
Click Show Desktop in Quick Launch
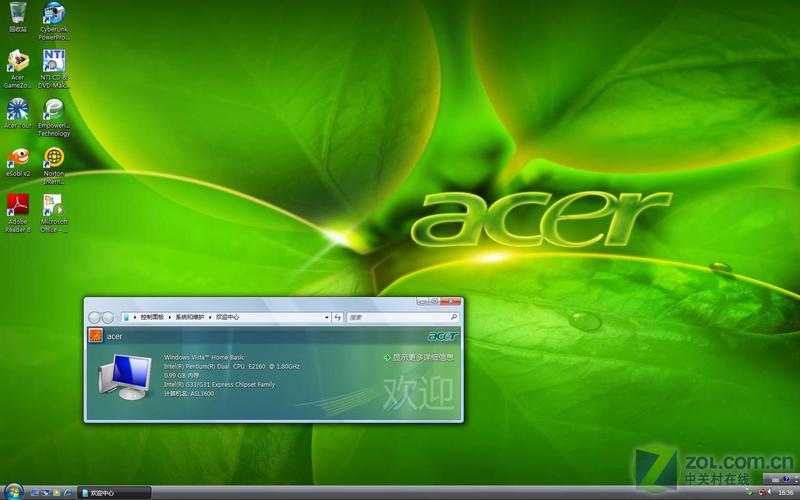tap(35, 492)
